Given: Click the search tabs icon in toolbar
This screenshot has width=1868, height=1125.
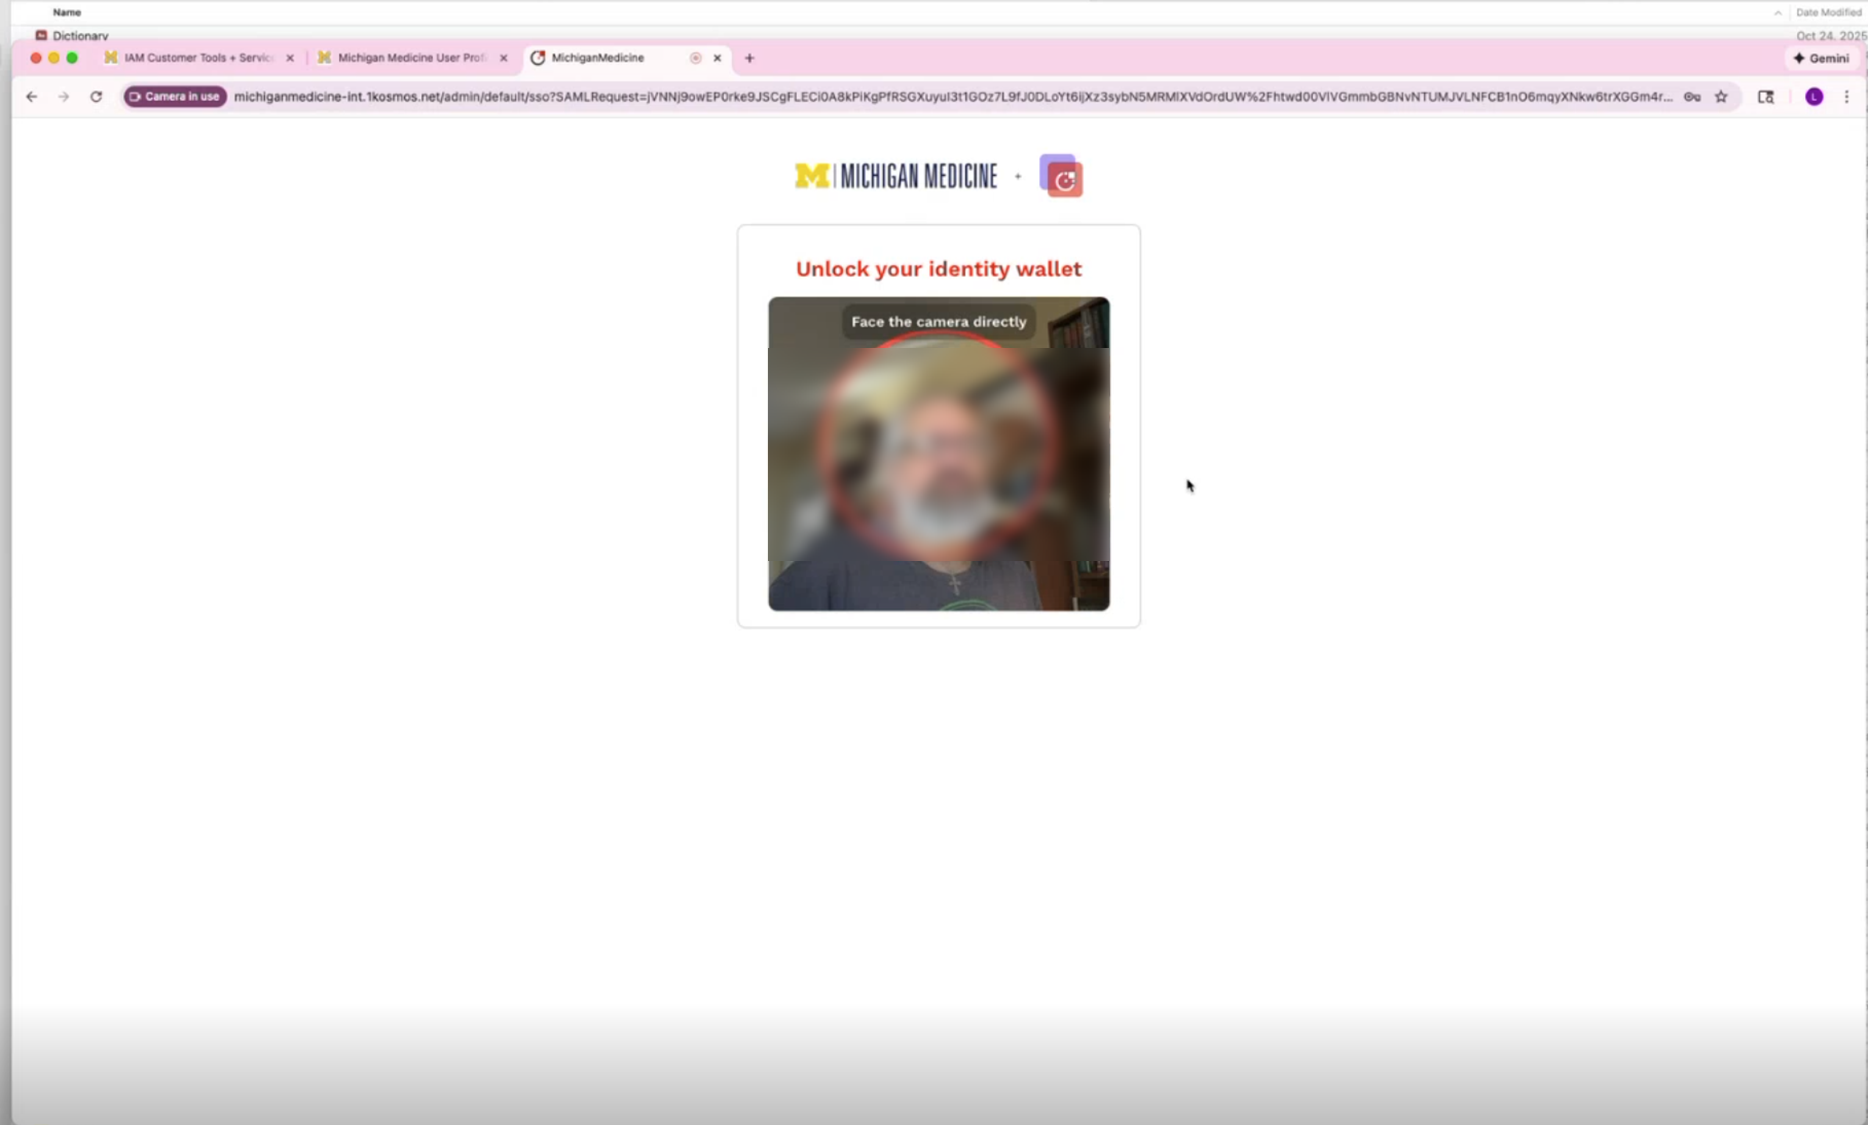Looking at the screenshot, I should coord(1766,97).
